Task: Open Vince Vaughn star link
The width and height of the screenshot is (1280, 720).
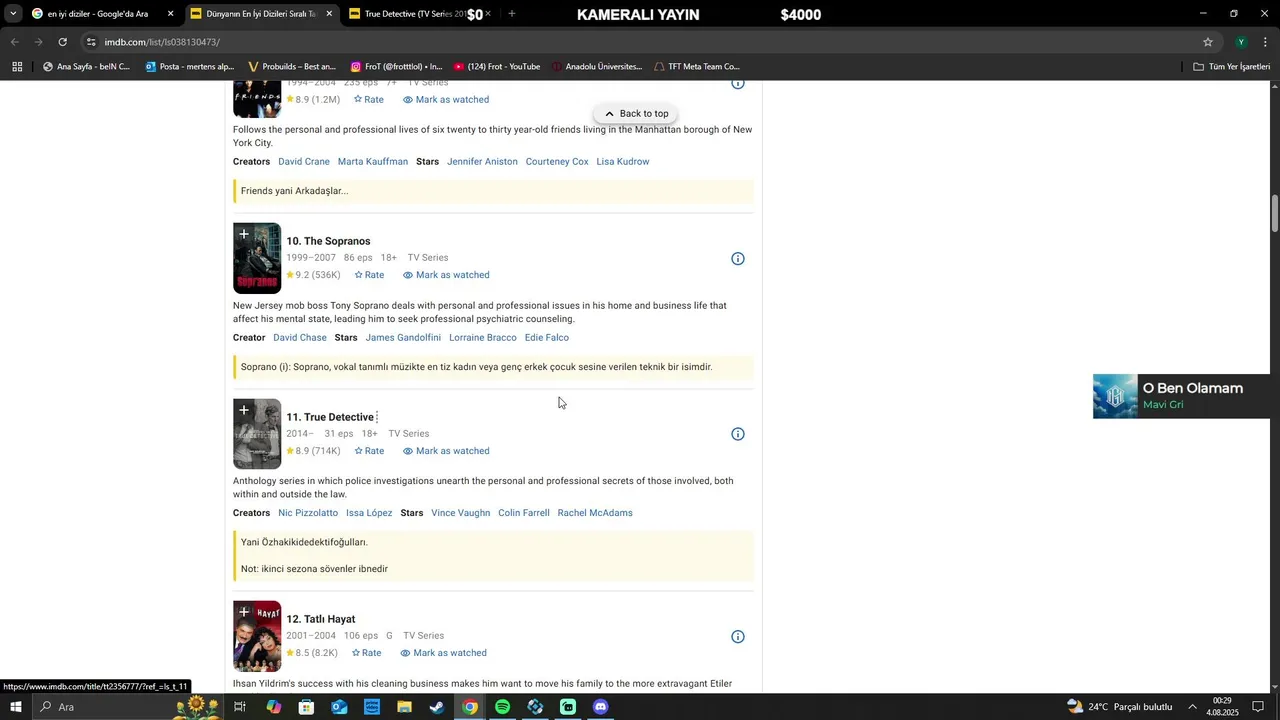Action: 461,513
